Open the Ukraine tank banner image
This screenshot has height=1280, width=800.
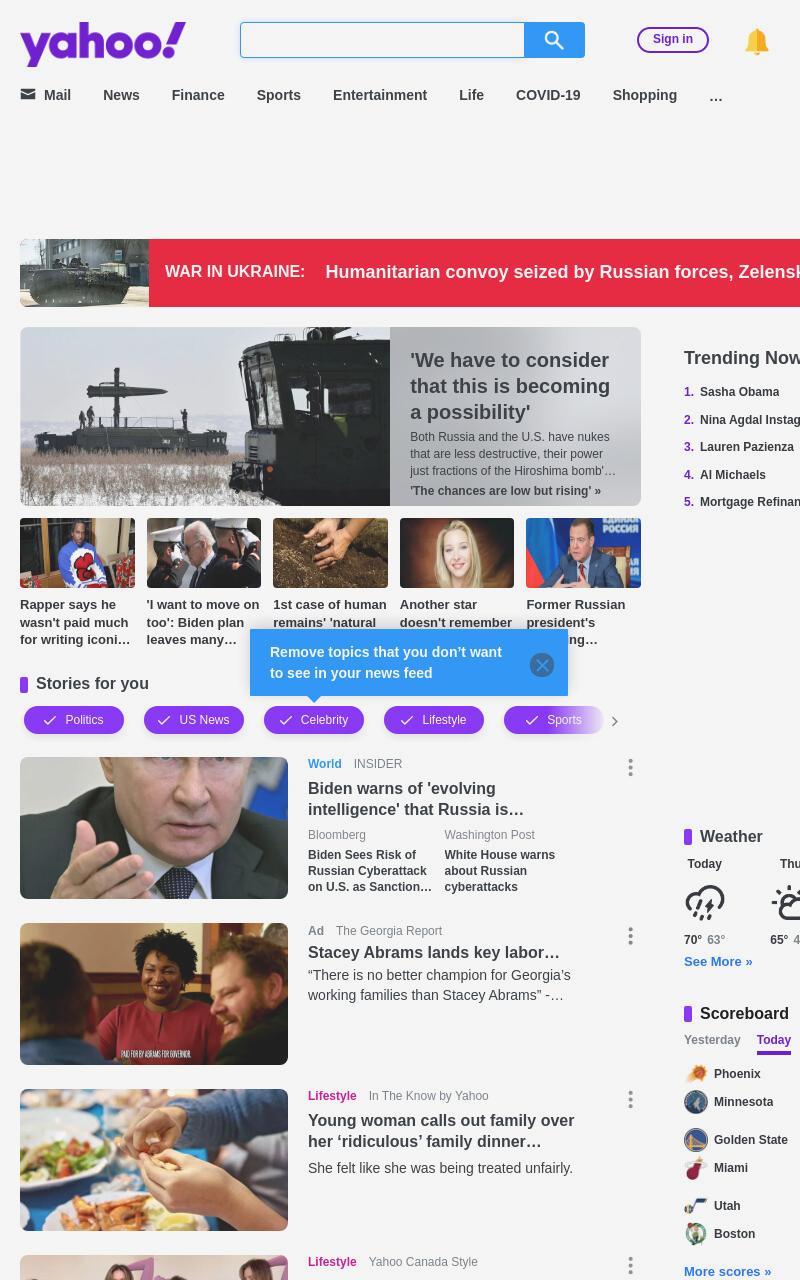[x=84, y=273]
